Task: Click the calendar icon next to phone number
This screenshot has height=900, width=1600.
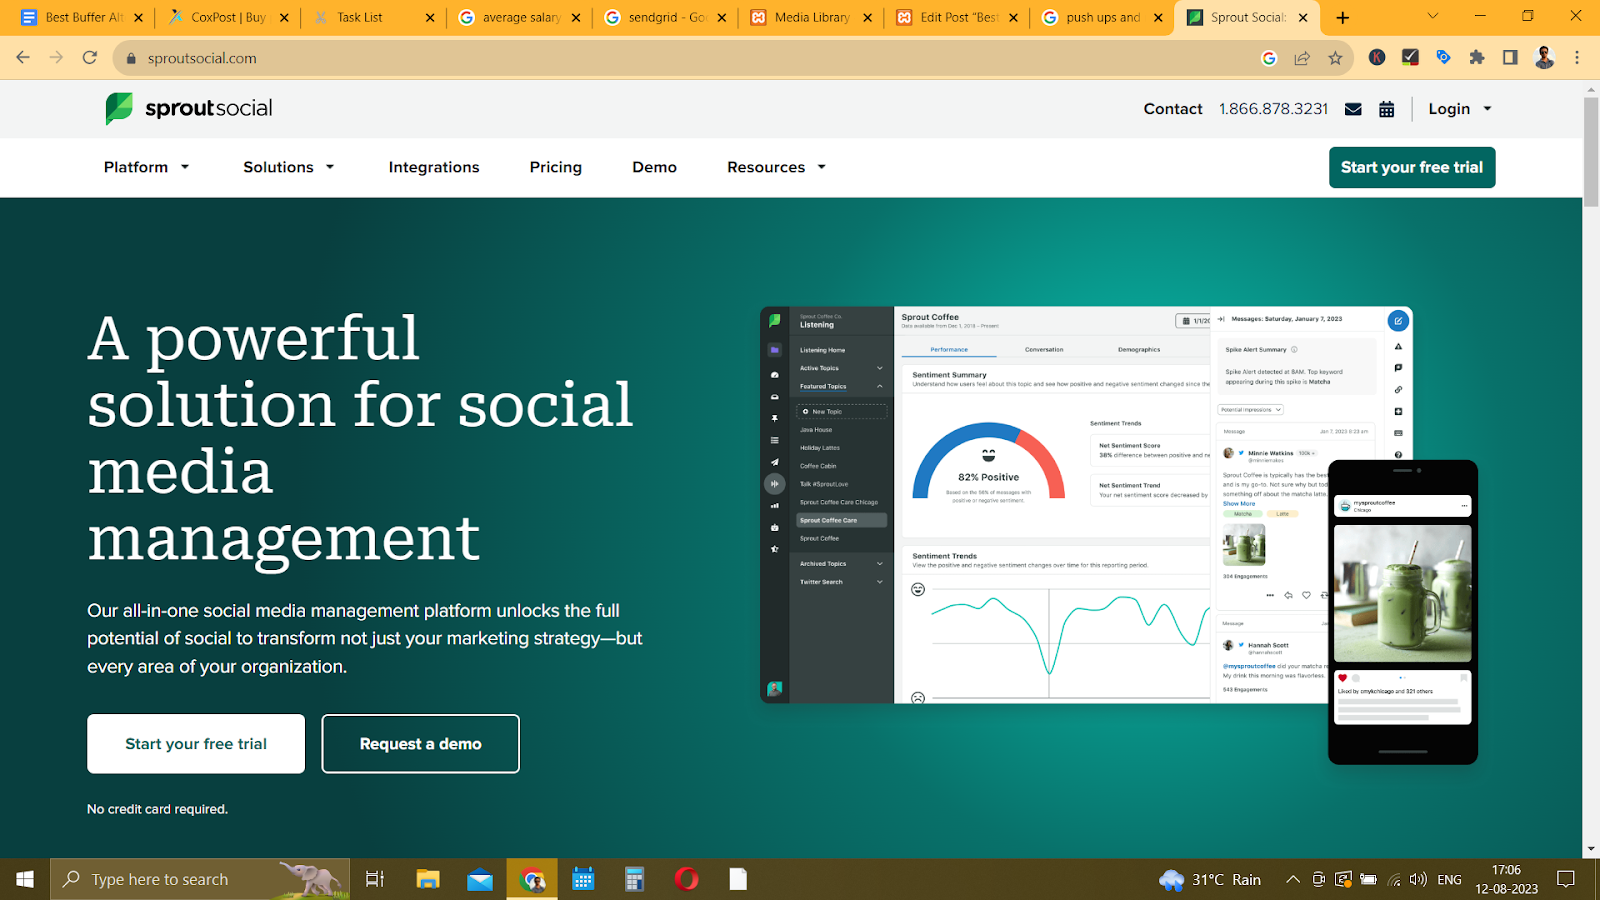Action: point(1386,109)
